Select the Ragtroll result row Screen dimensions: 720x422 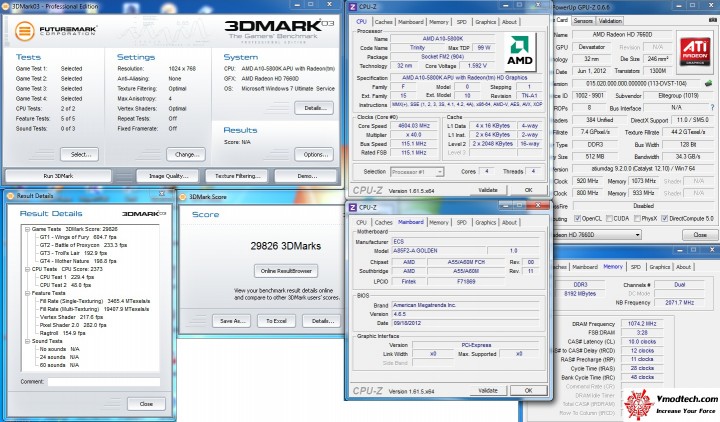point(62,333)
